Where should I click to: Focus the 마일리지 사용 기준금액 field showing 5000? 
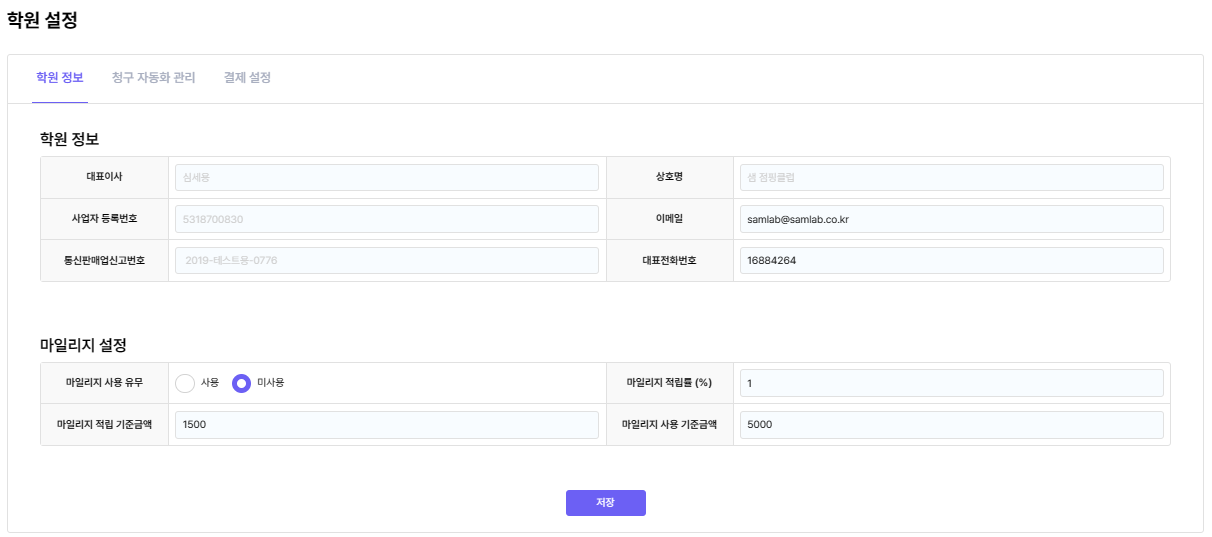click(951, 424)
